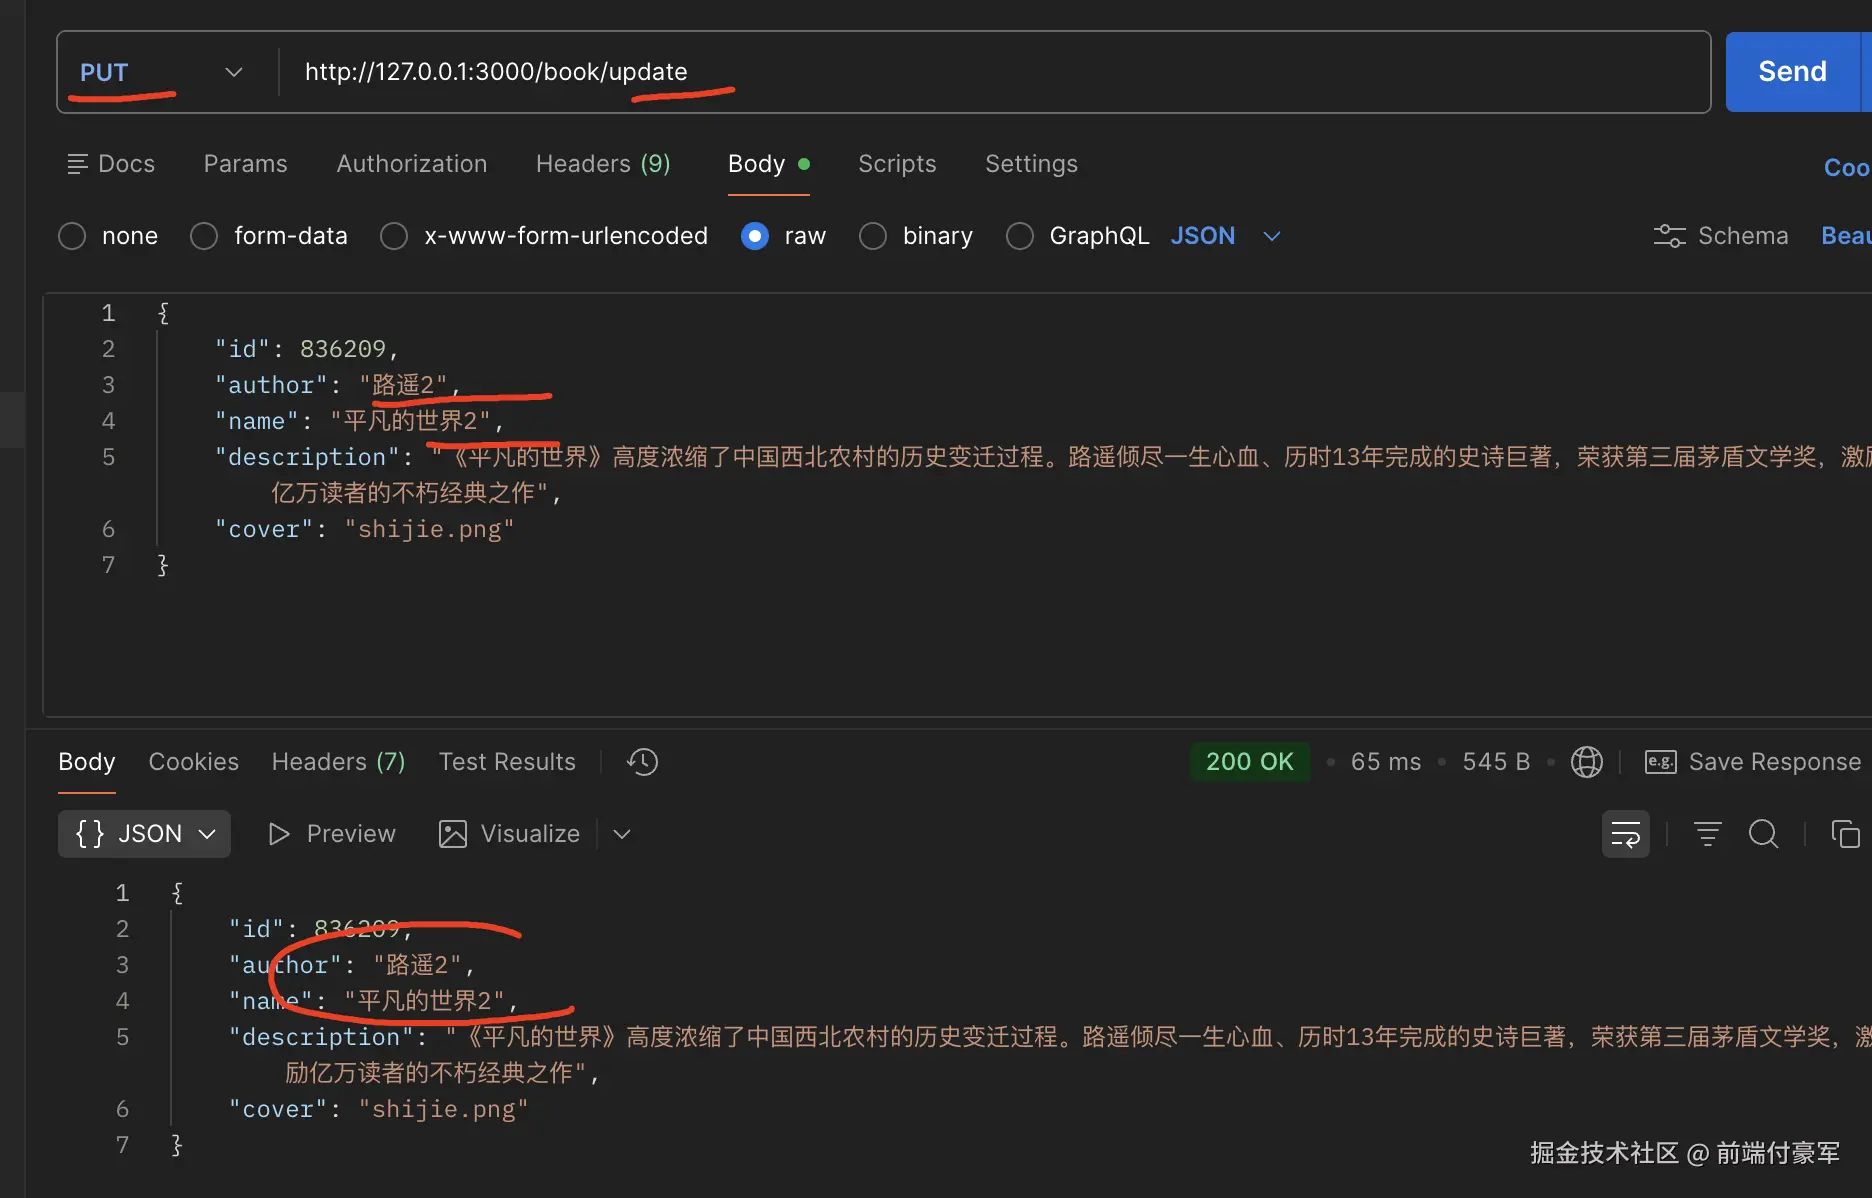
Task: Select the none body type radio
Action: click(x=72, y=236)
